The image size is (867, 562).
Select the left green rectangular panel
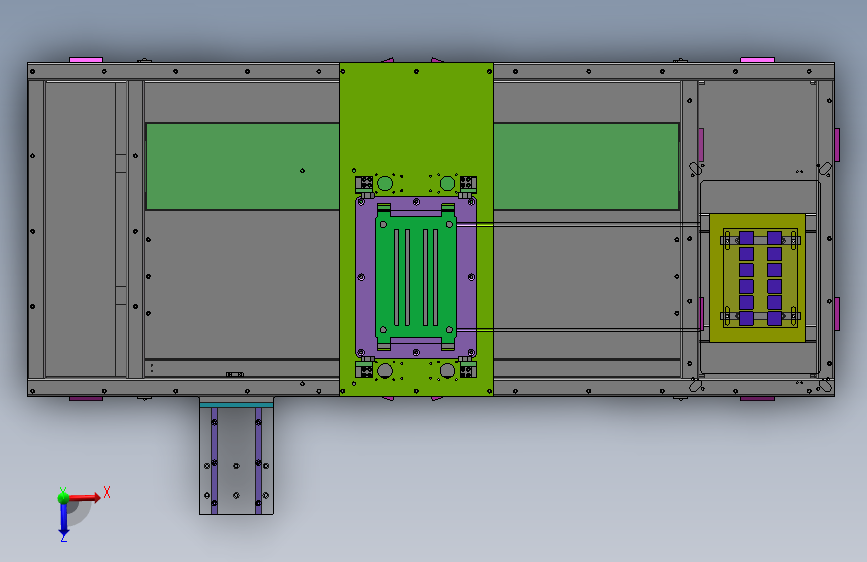tap(242, 166)
